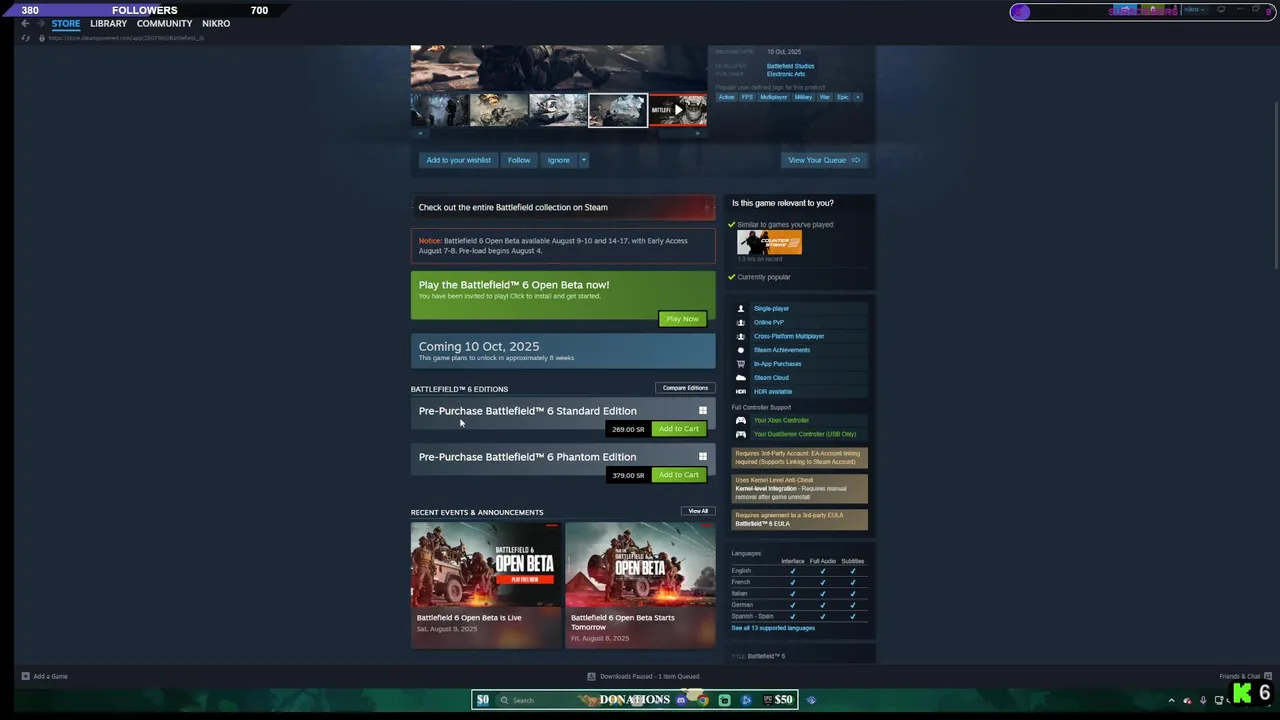This screenshot has width=1280, height=720.
Task: Switch to the LIBRARY tab
Action: (x=108, y=23)
